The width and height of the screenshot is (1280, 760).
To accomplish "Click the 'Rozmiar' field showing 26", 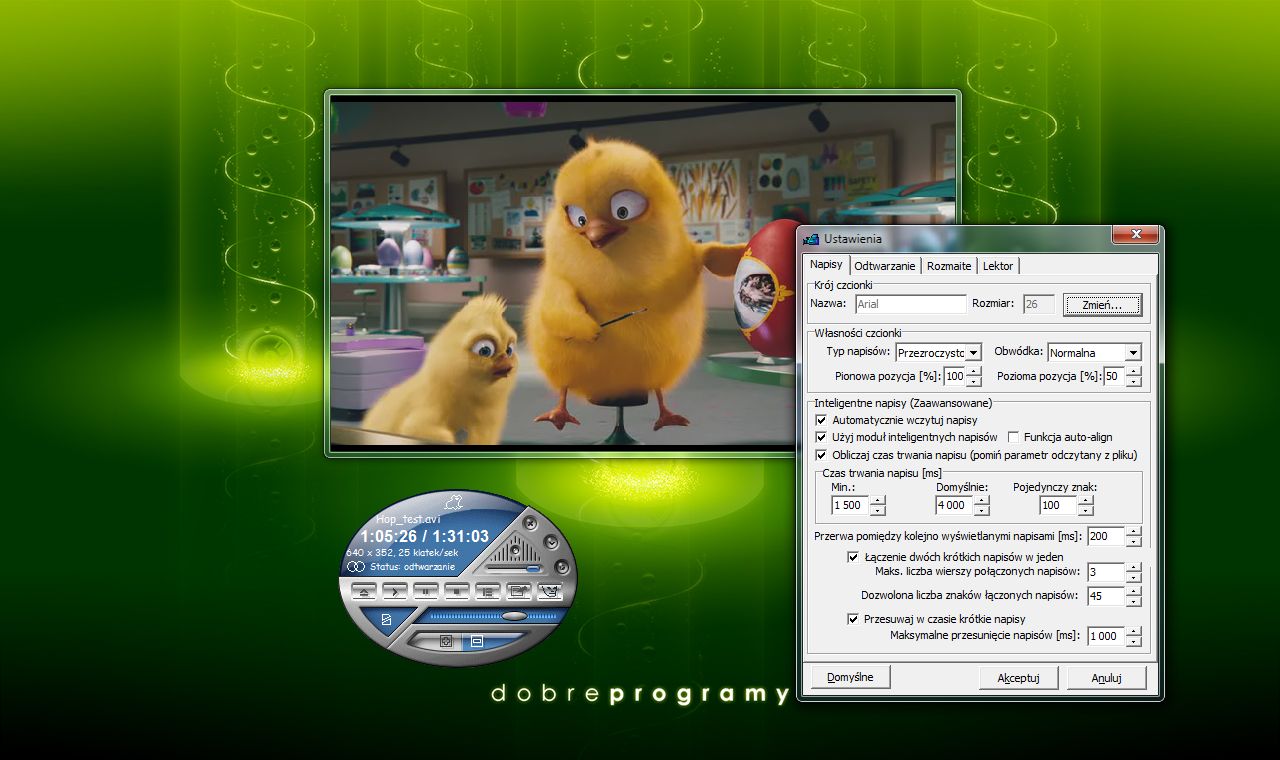I will click(x=1038, y=304).
